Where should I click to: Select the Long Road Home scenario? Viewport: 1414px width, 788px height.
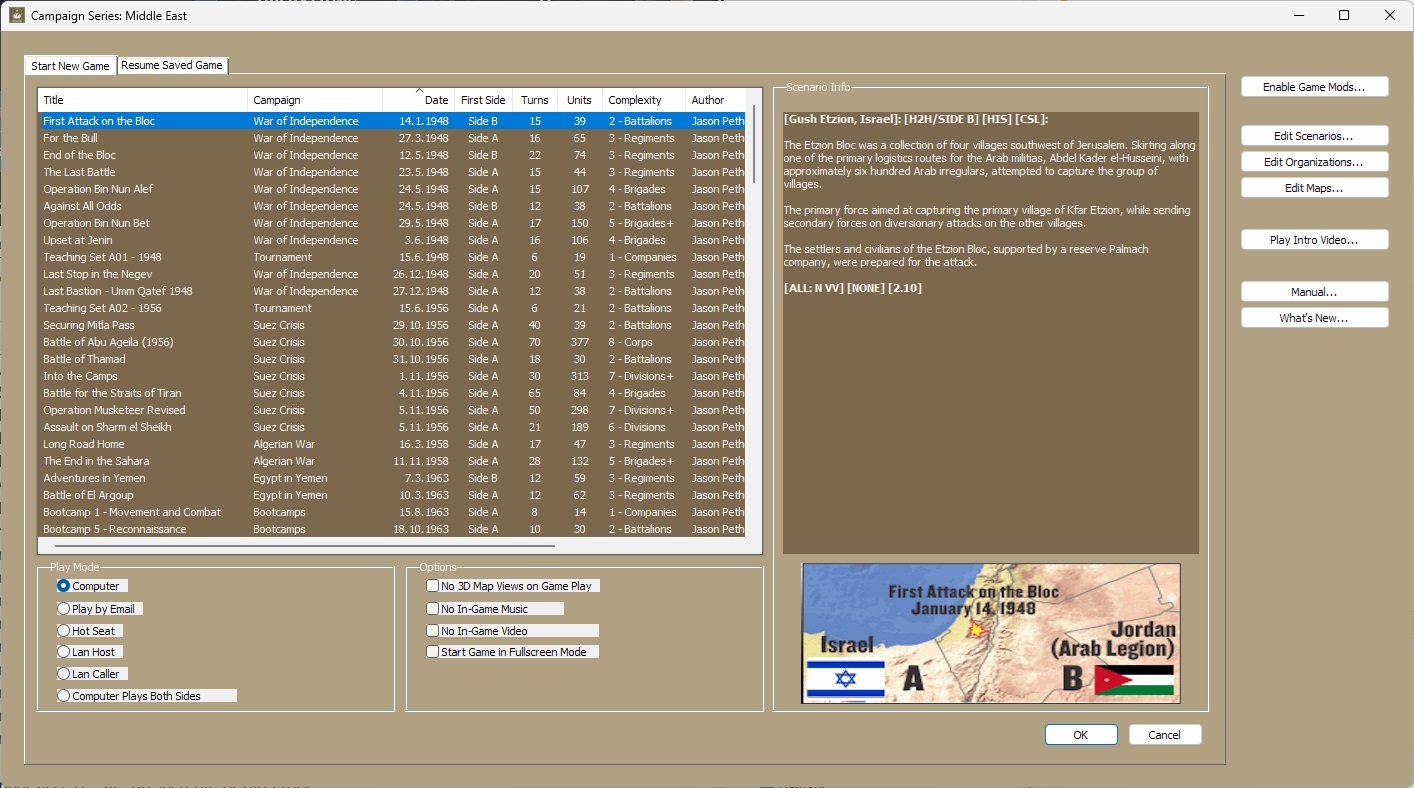click(x=391, y=444)
